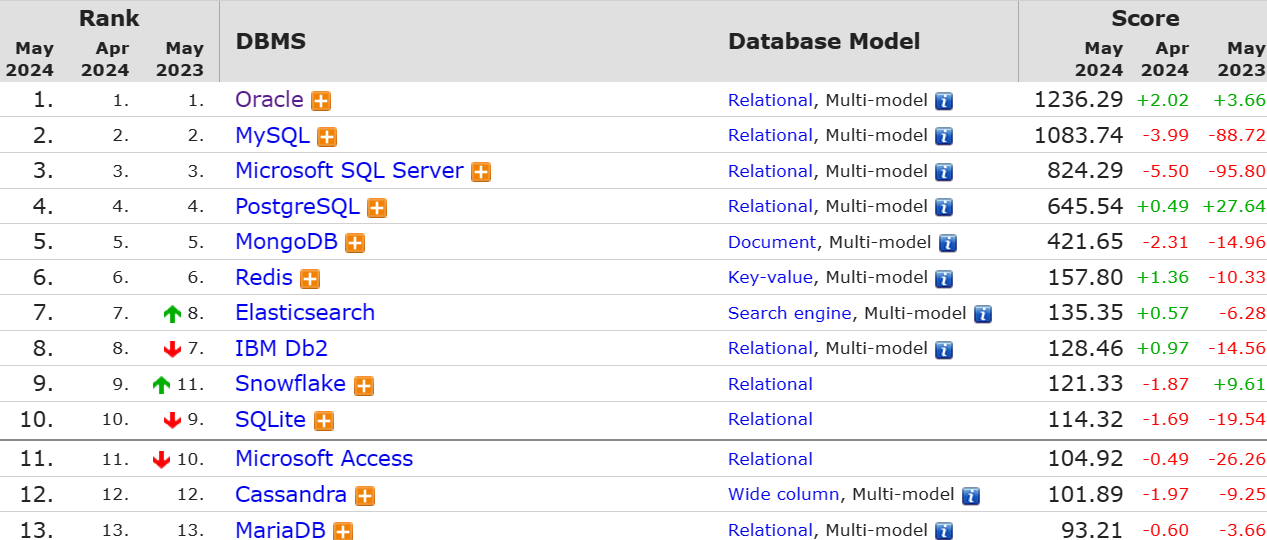Screen dimensions: 1267x540
Task: Click the Redis monthly change +1.36
Action: pos(1163,277)
